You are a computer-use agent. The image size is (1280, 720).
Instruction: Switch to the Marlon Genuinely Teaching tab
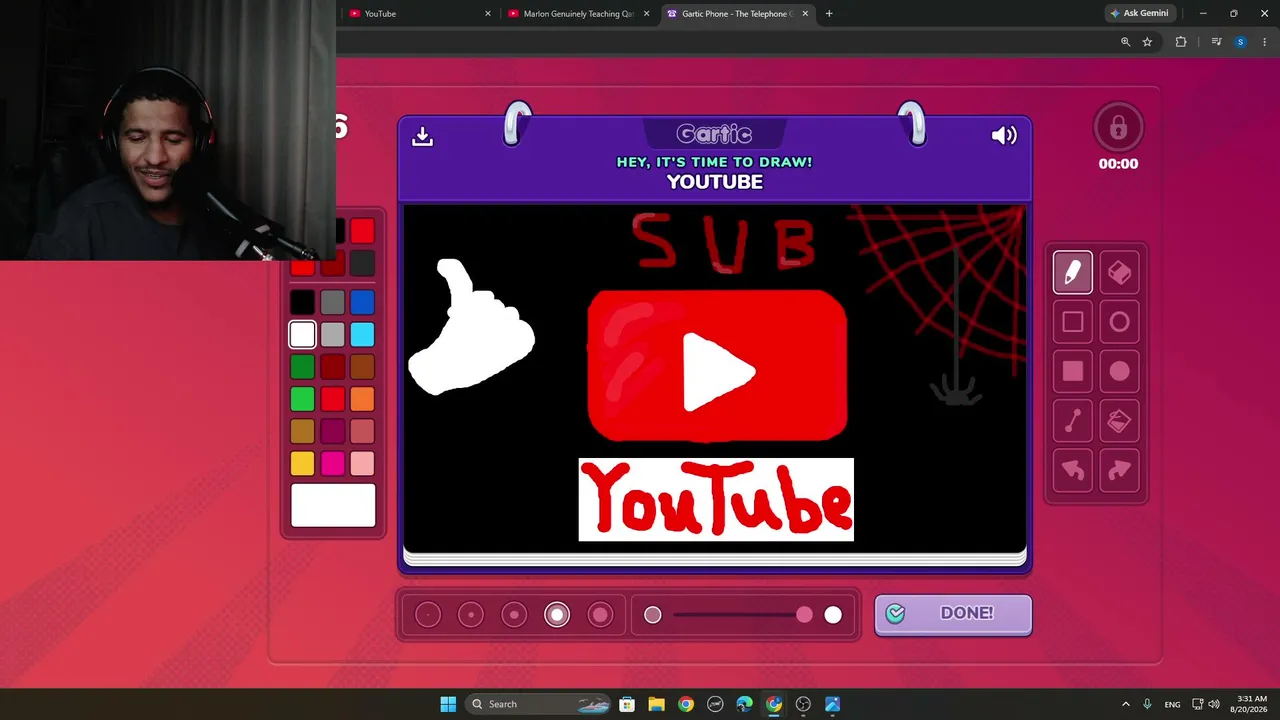pos(580,14)
